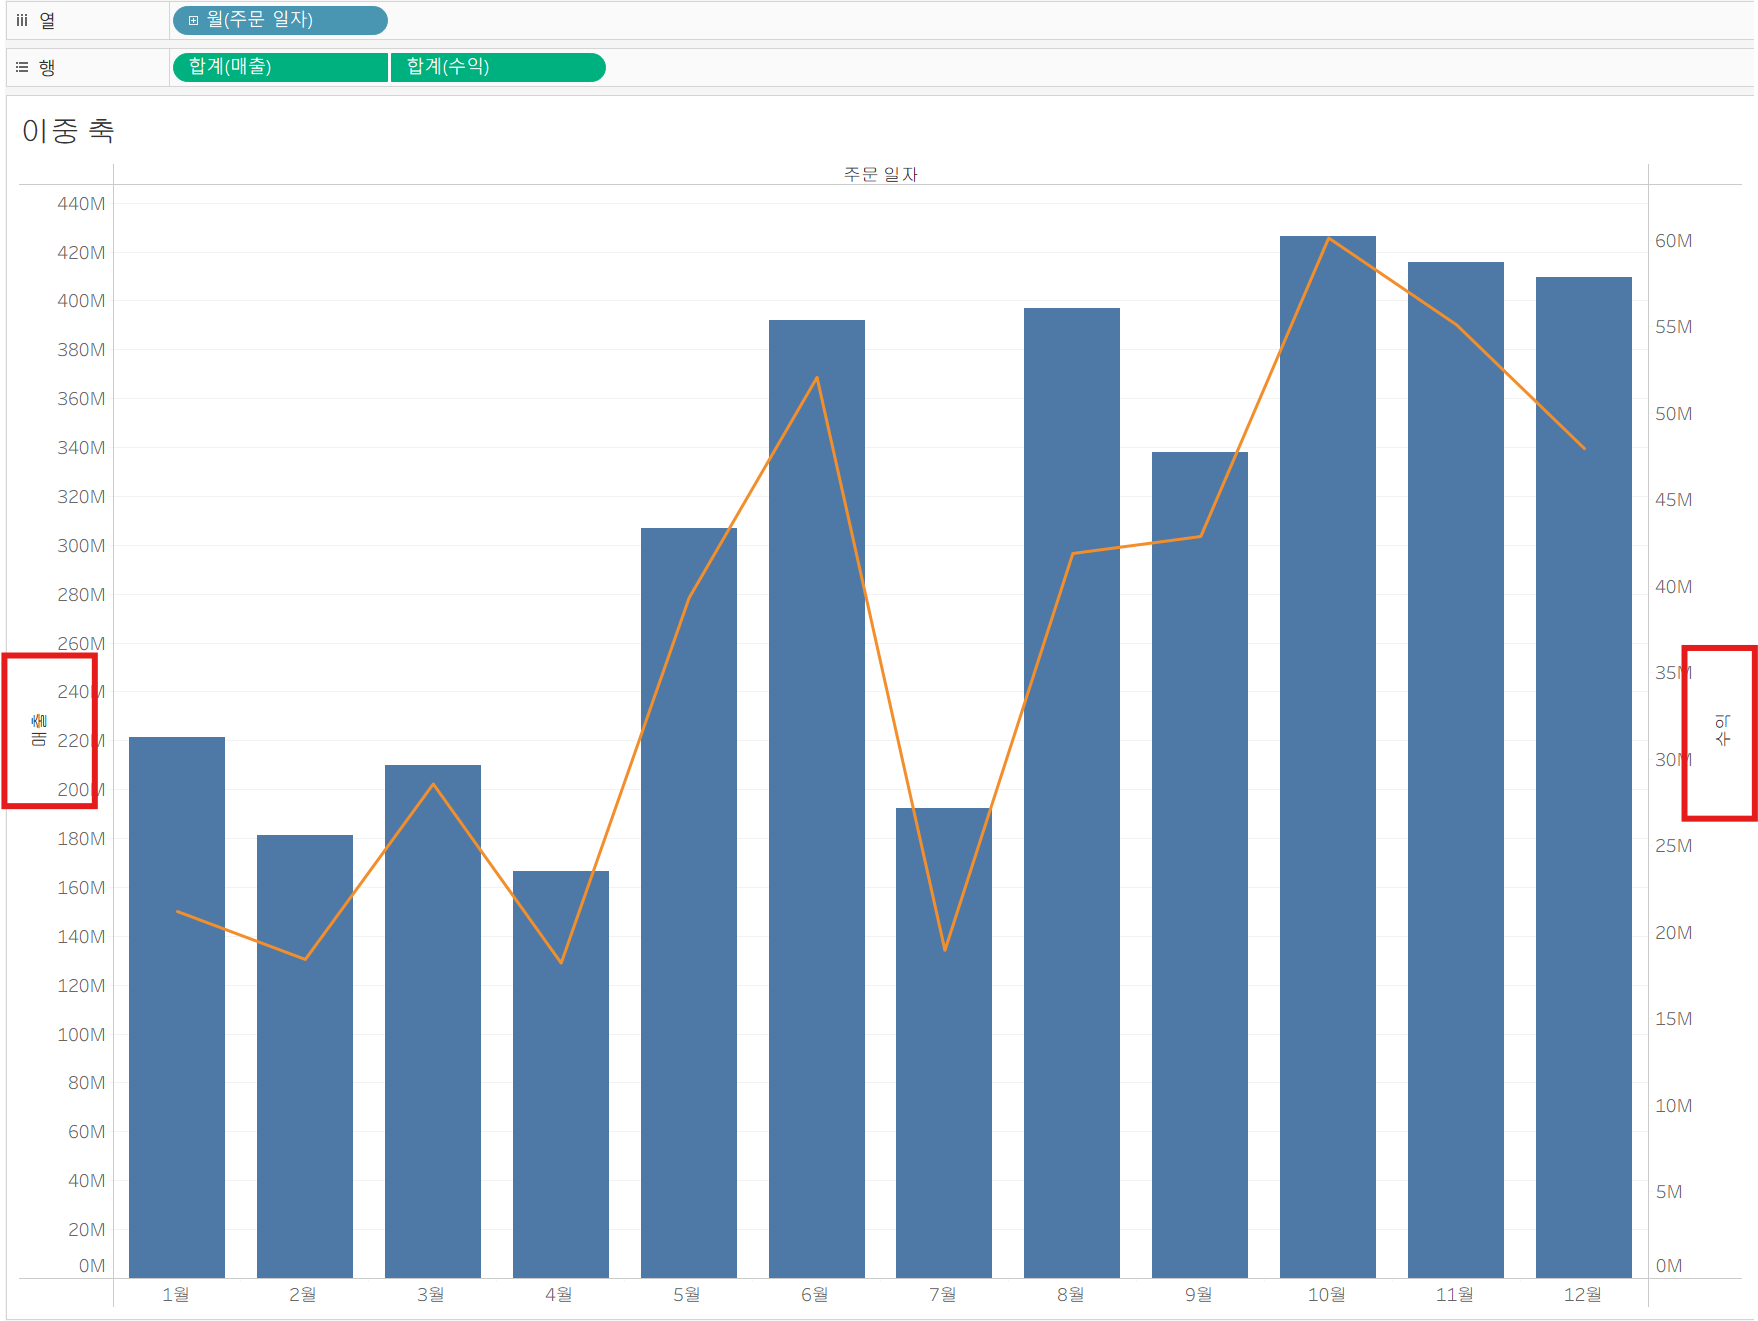Select the blue bar for 10월
The height and width of the screenshot is (1321, 1758).
pos(1328,757)
